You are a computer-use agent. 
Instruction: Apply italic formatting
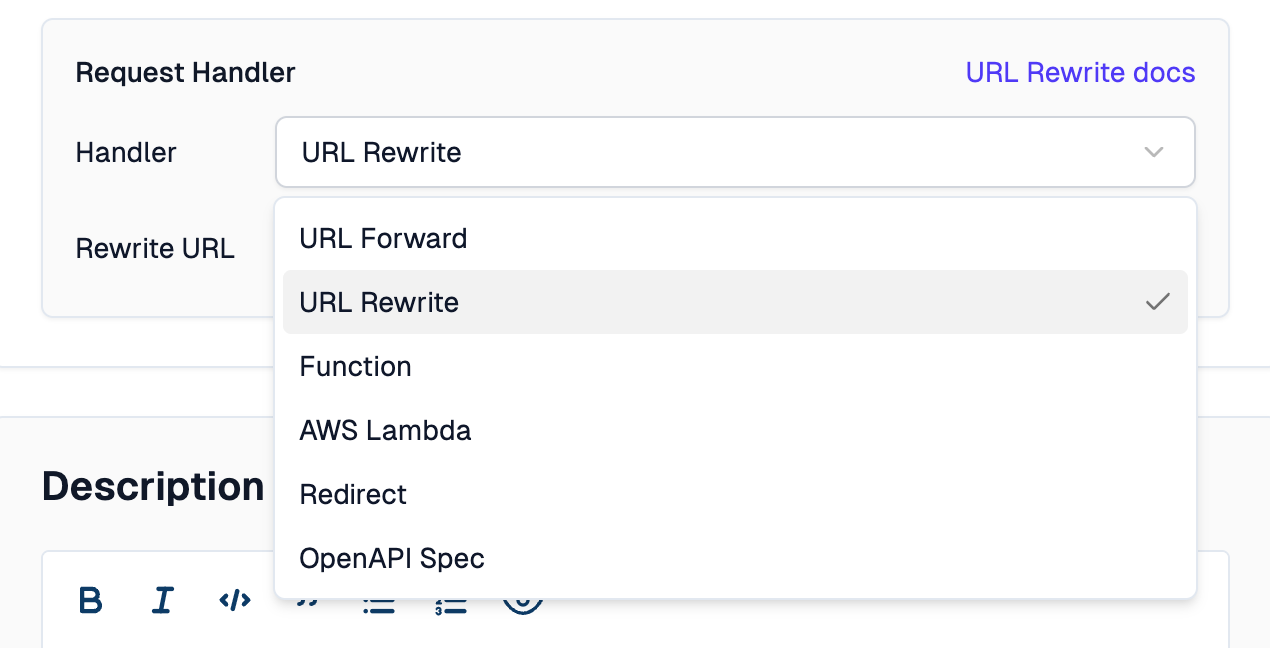[162, 600]
